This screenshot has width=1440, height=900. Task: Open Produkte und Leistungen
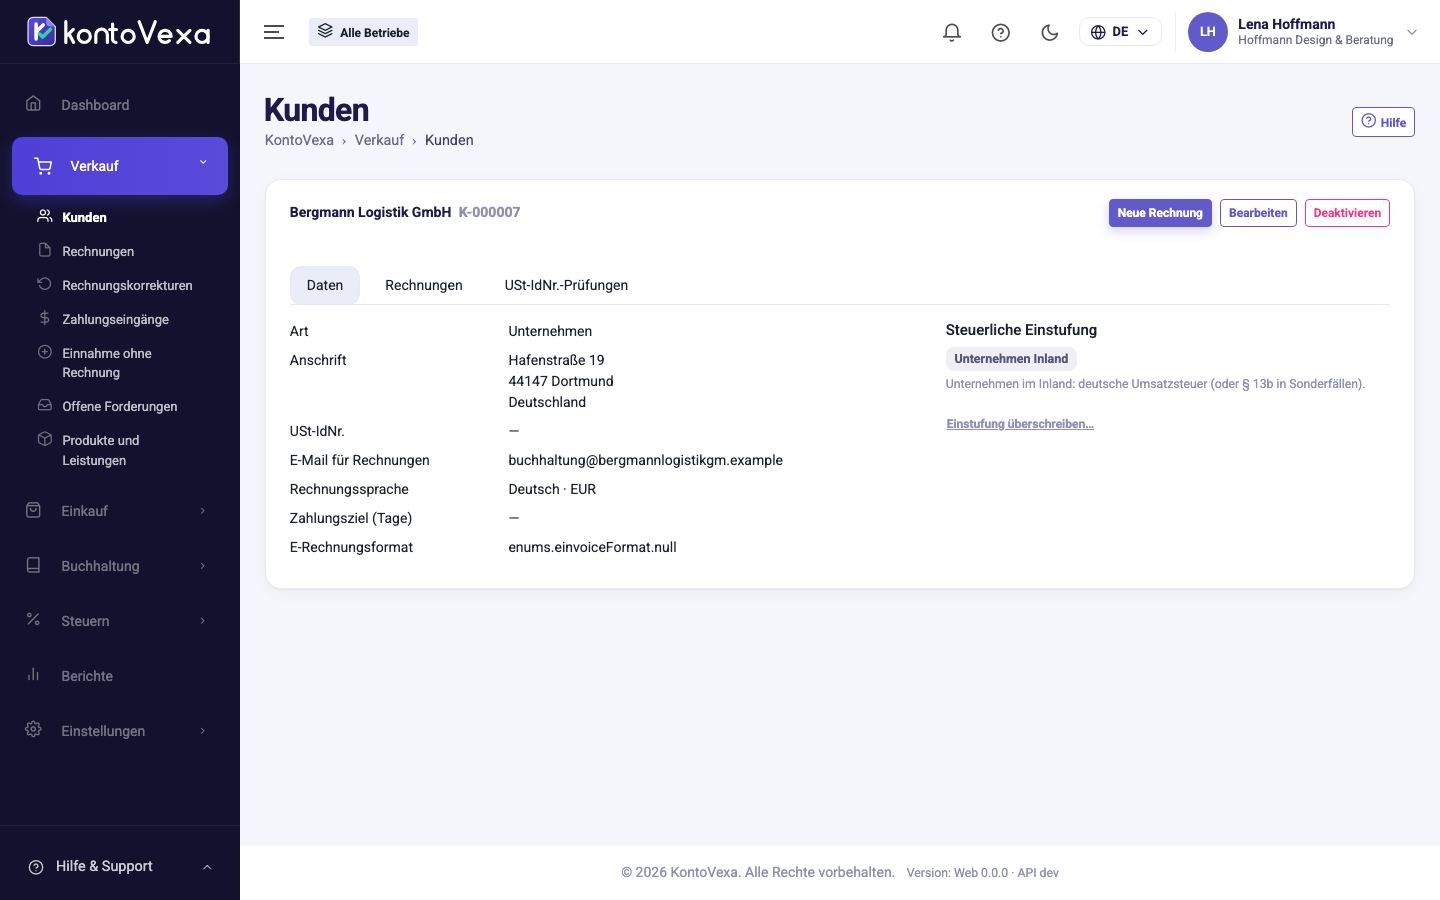pos(101,450)
